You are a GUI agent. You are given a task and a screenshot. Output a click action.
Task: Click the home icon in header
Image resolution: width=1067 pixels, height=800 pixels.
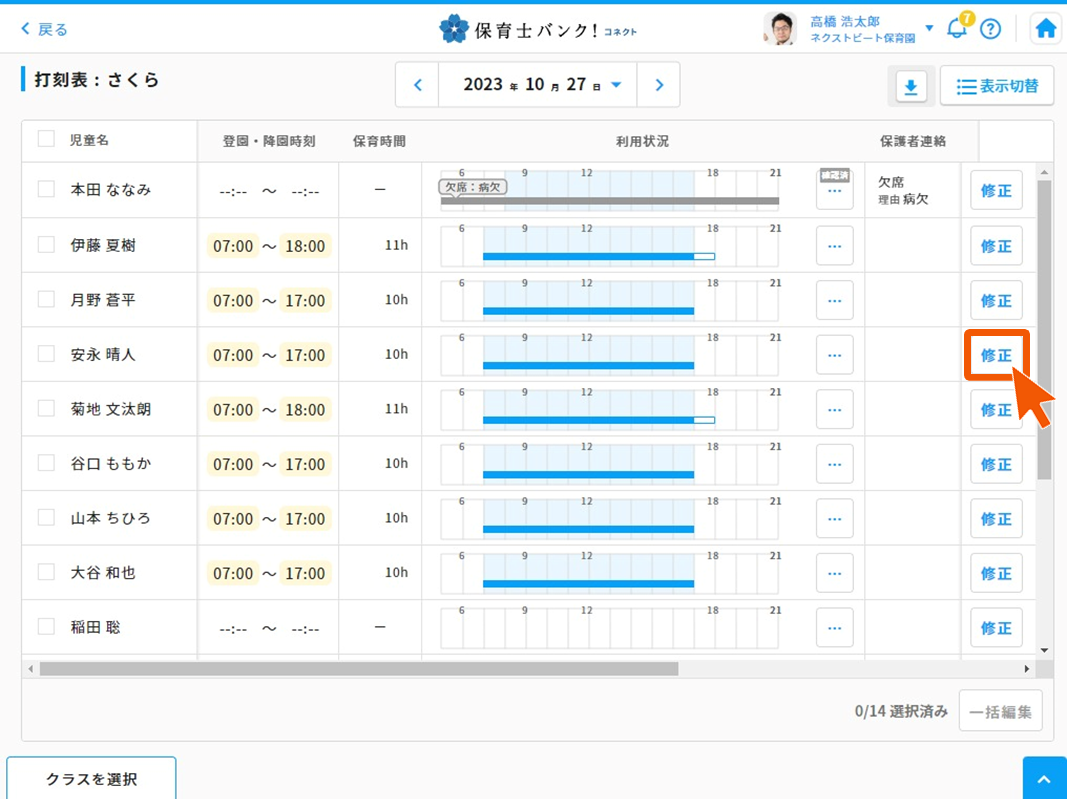(x=1045, y=28)
